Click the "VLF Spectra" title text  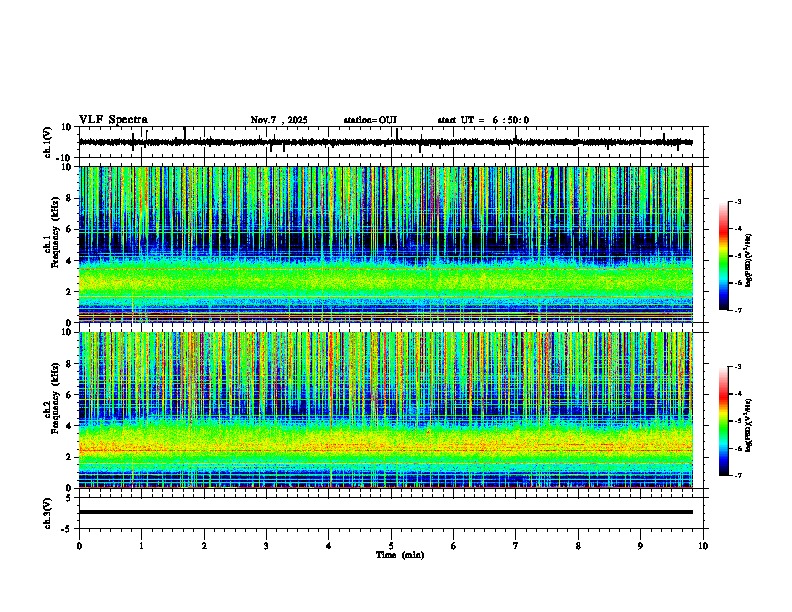coord(113,120)
